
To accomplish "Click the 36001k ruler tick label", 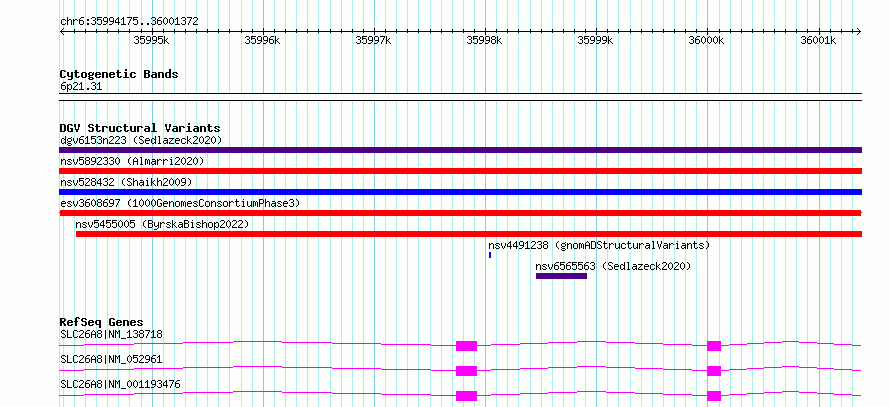I will (818, 40).
